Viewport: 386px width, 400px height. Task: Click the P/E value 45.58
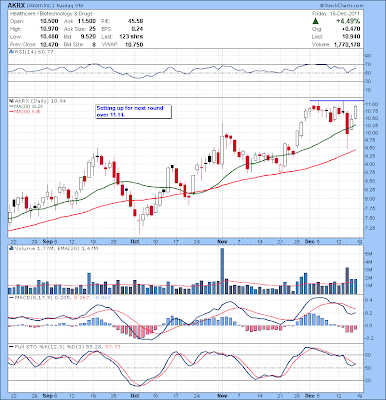135,21
